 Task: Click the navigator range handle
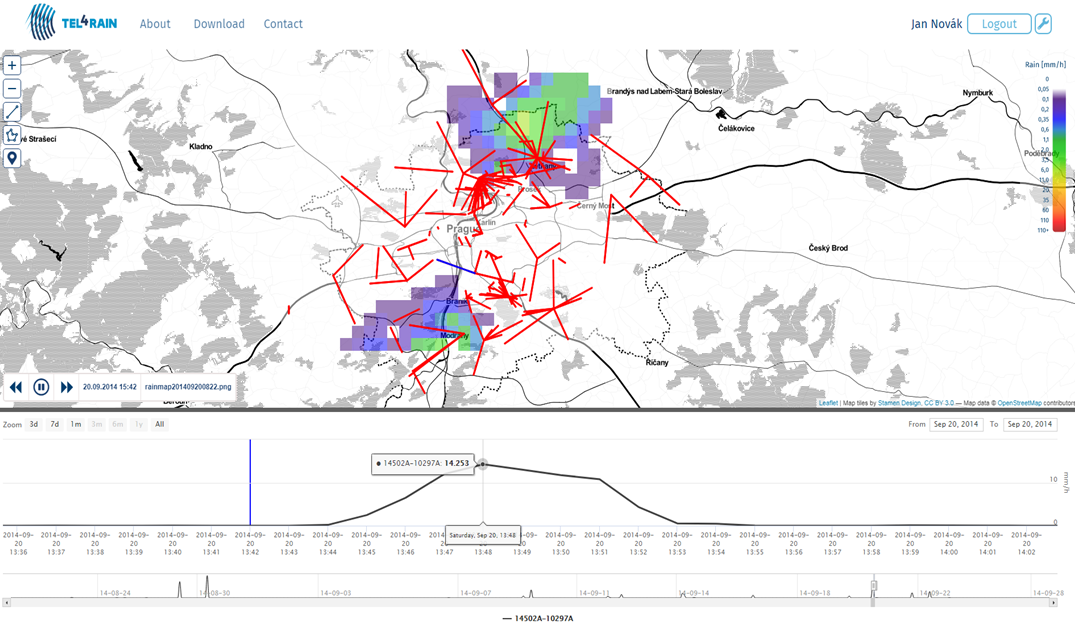[x=874, y=586]
